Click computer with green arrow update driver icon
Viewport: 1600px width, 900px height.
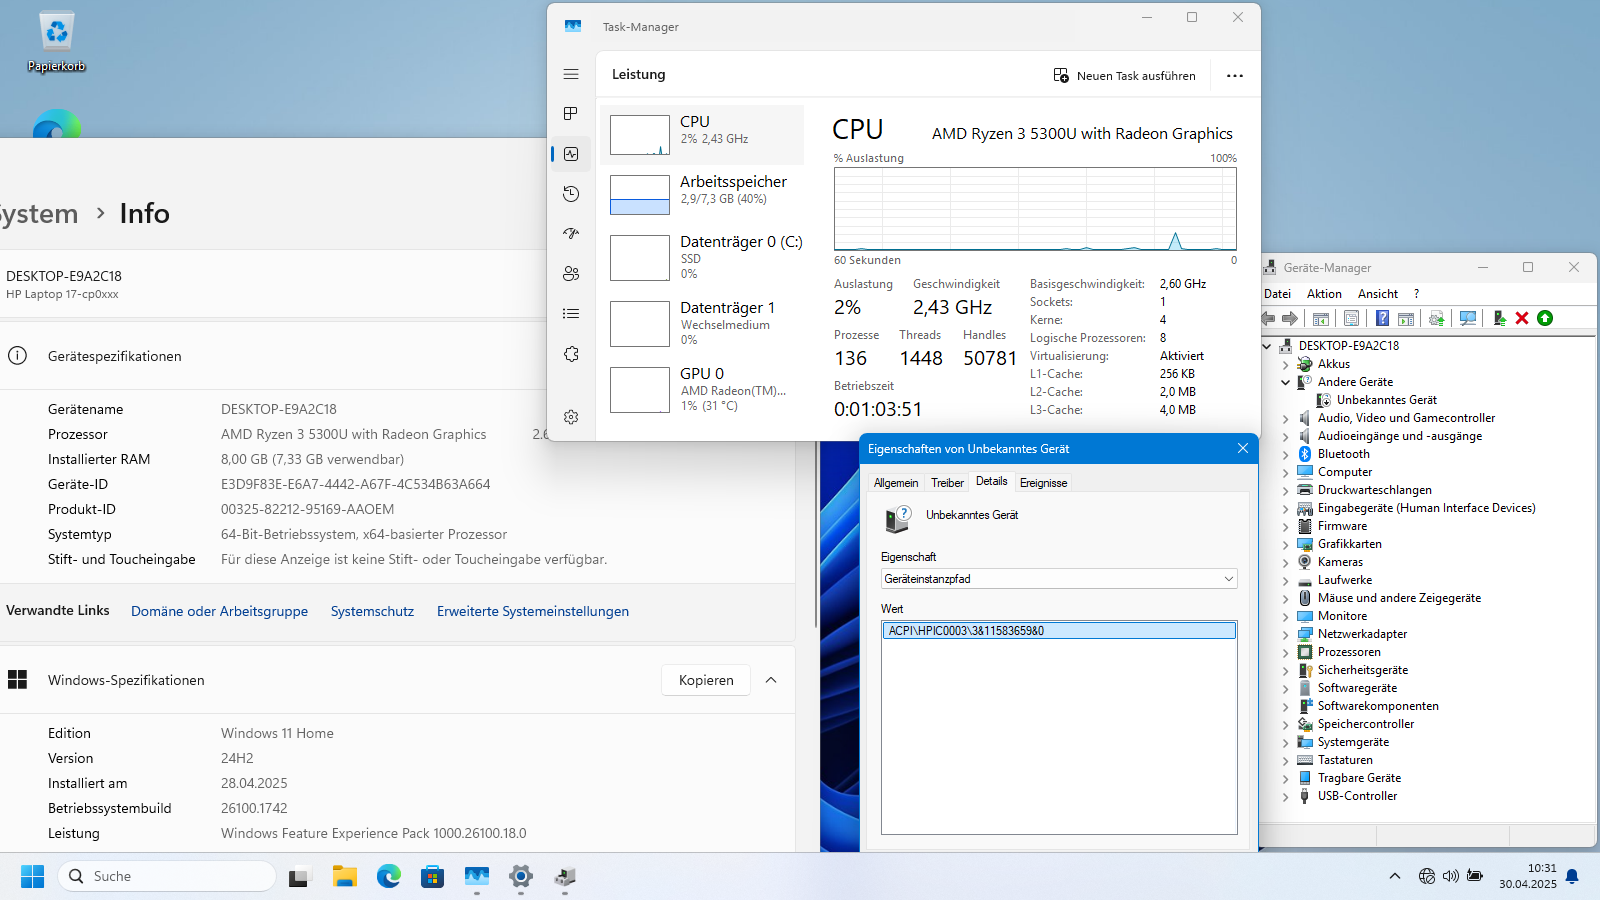(1499, 318)
